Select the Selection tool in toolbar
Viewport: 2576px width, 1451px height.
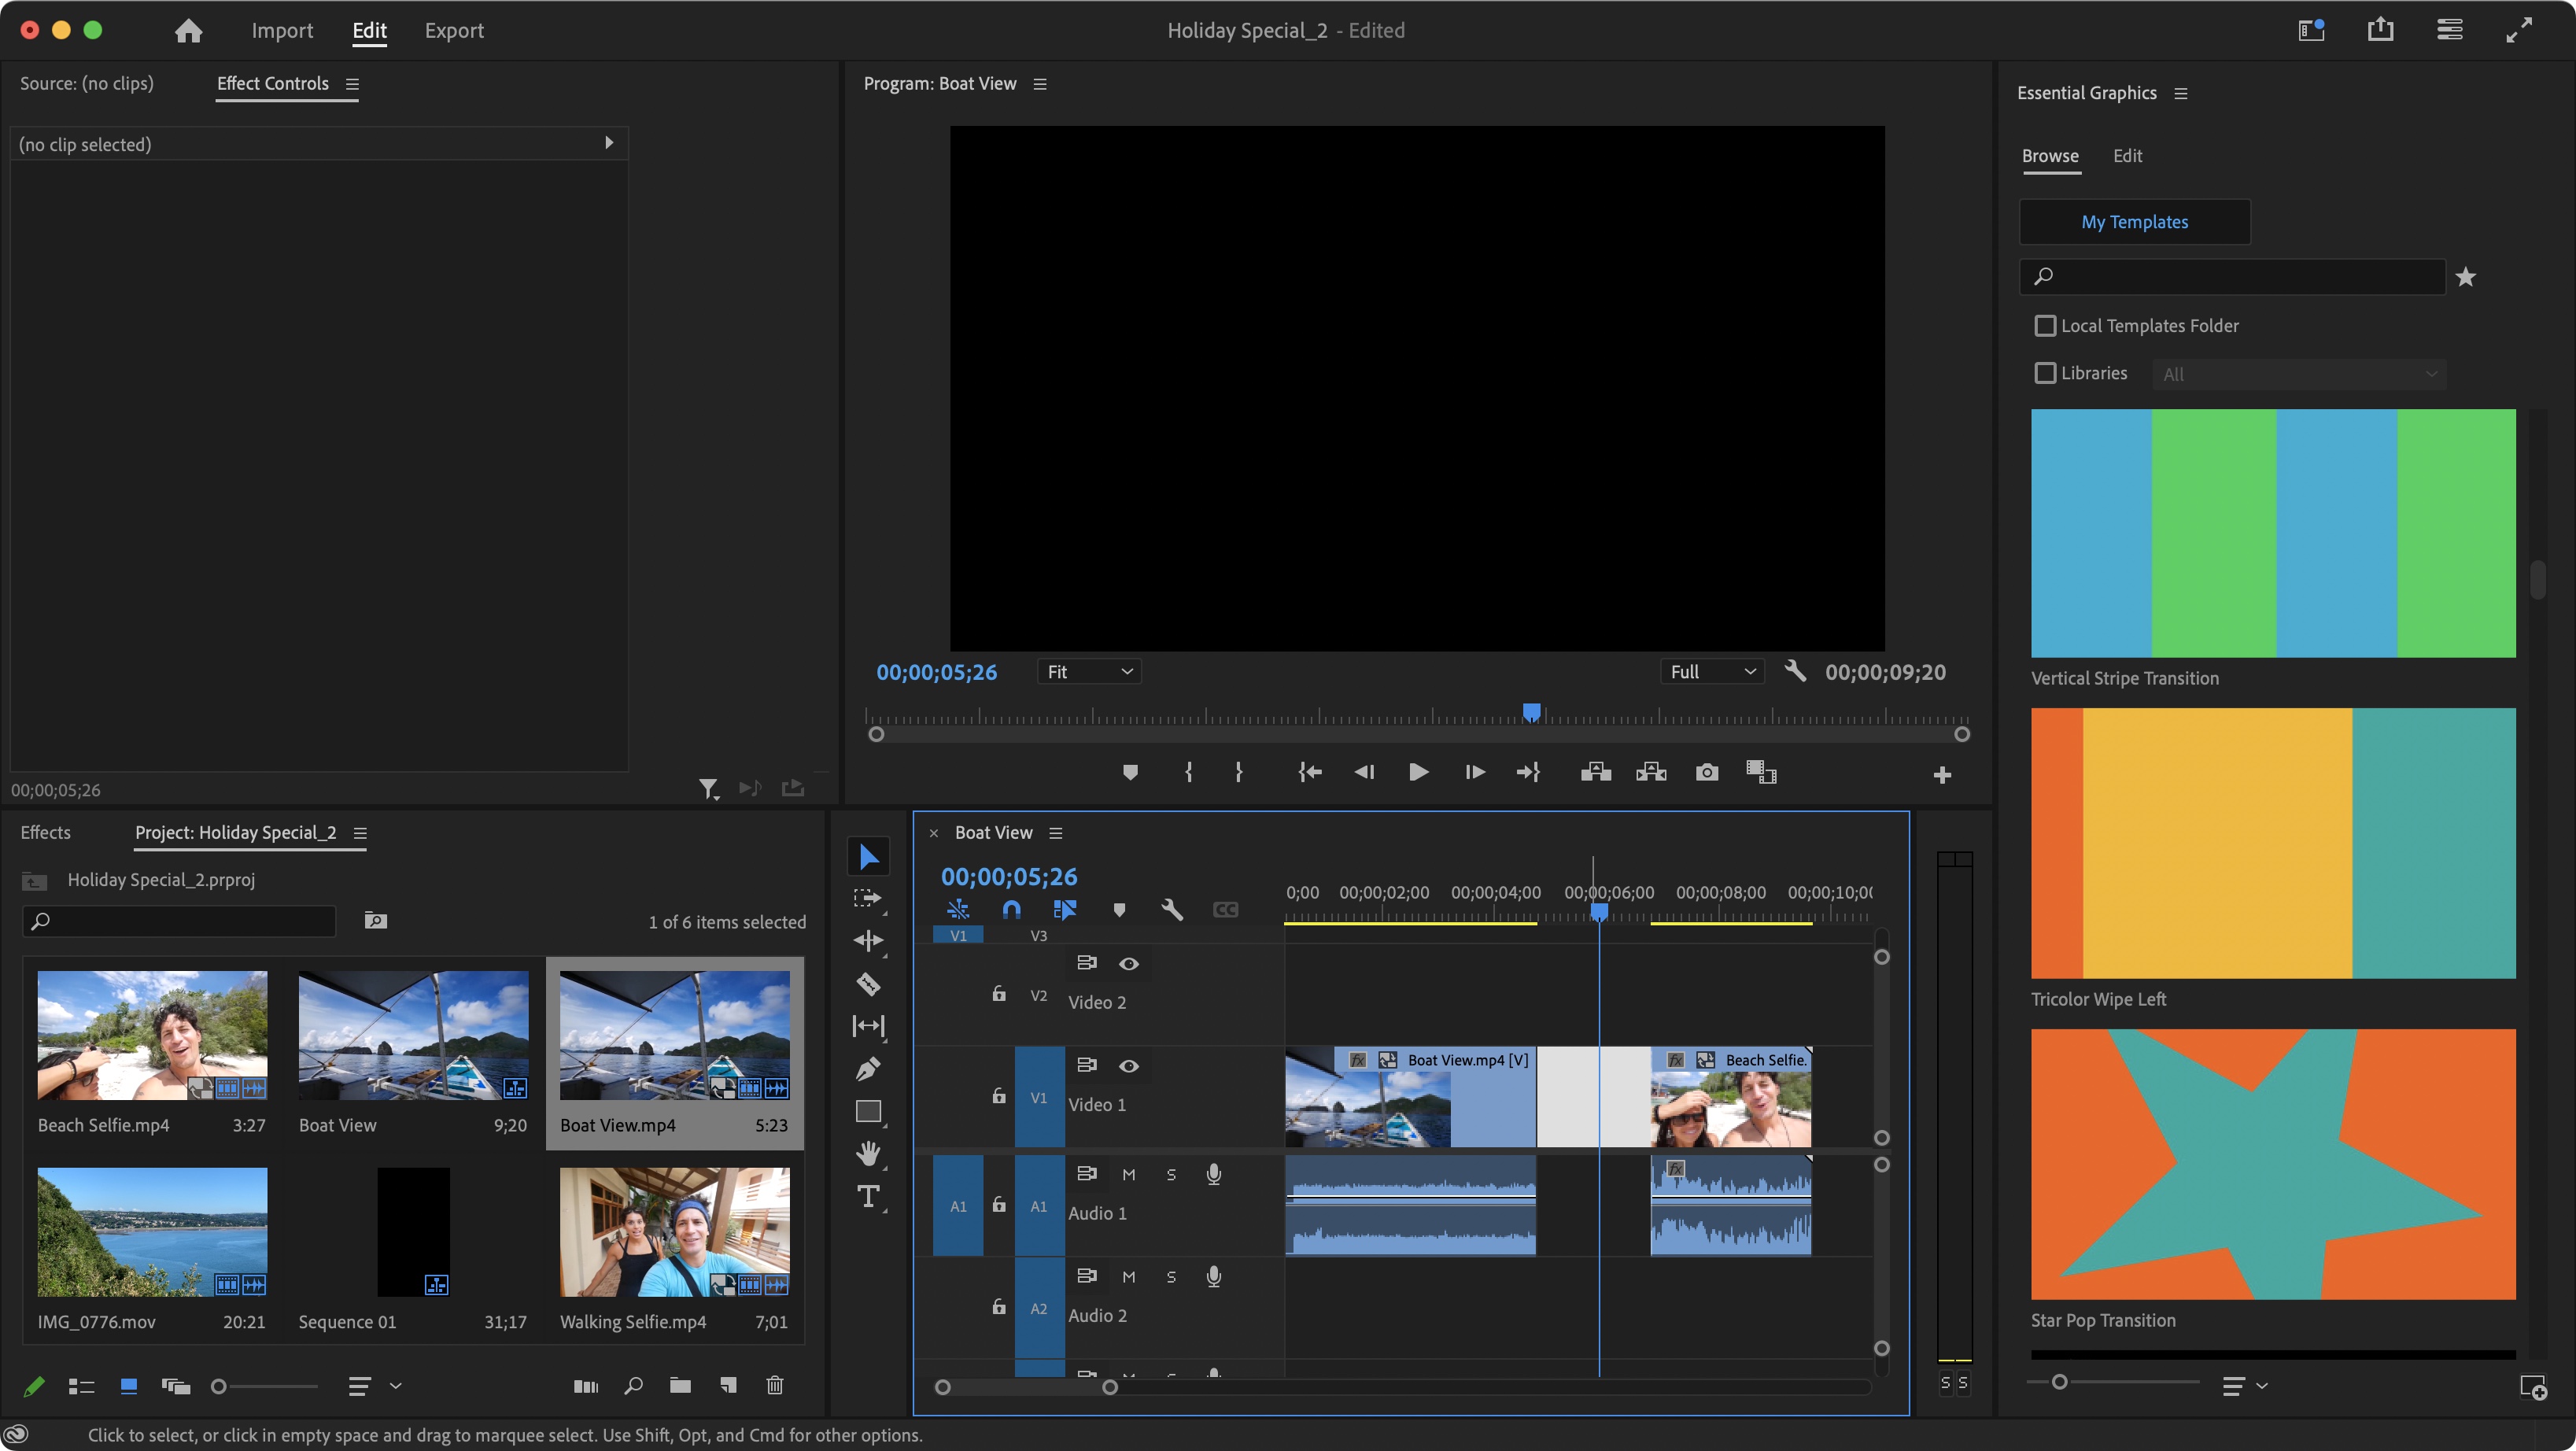pos(869,856)
